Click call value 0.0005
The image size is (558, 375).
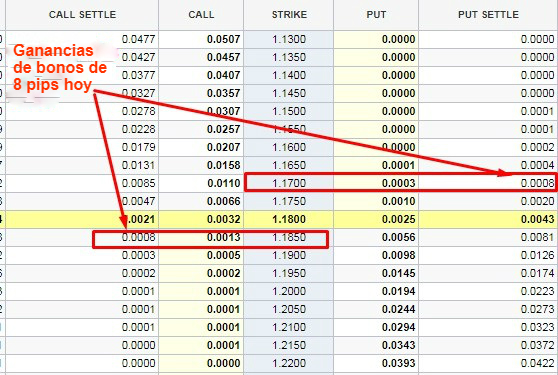point(223,255)
